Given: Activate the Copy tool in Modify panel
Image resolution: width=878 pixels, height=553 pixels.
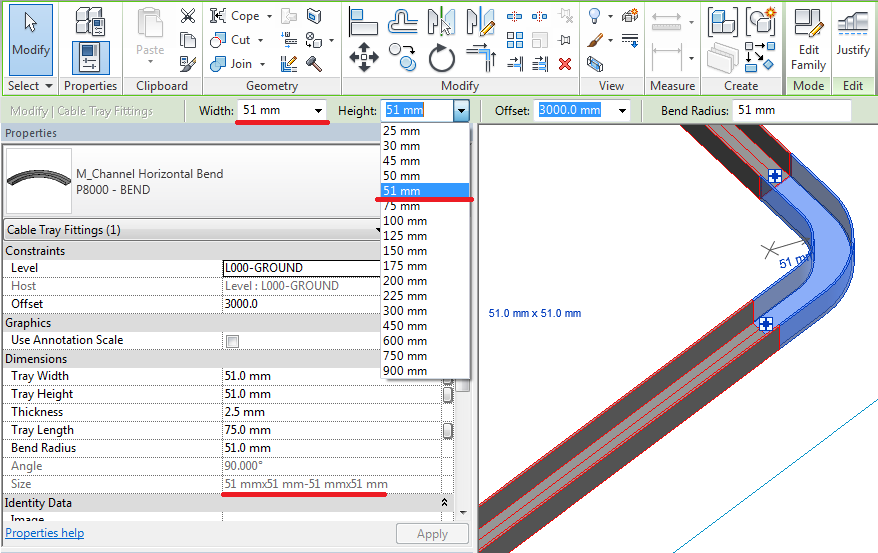Looking at the screenshot, I should coord(403,57).
